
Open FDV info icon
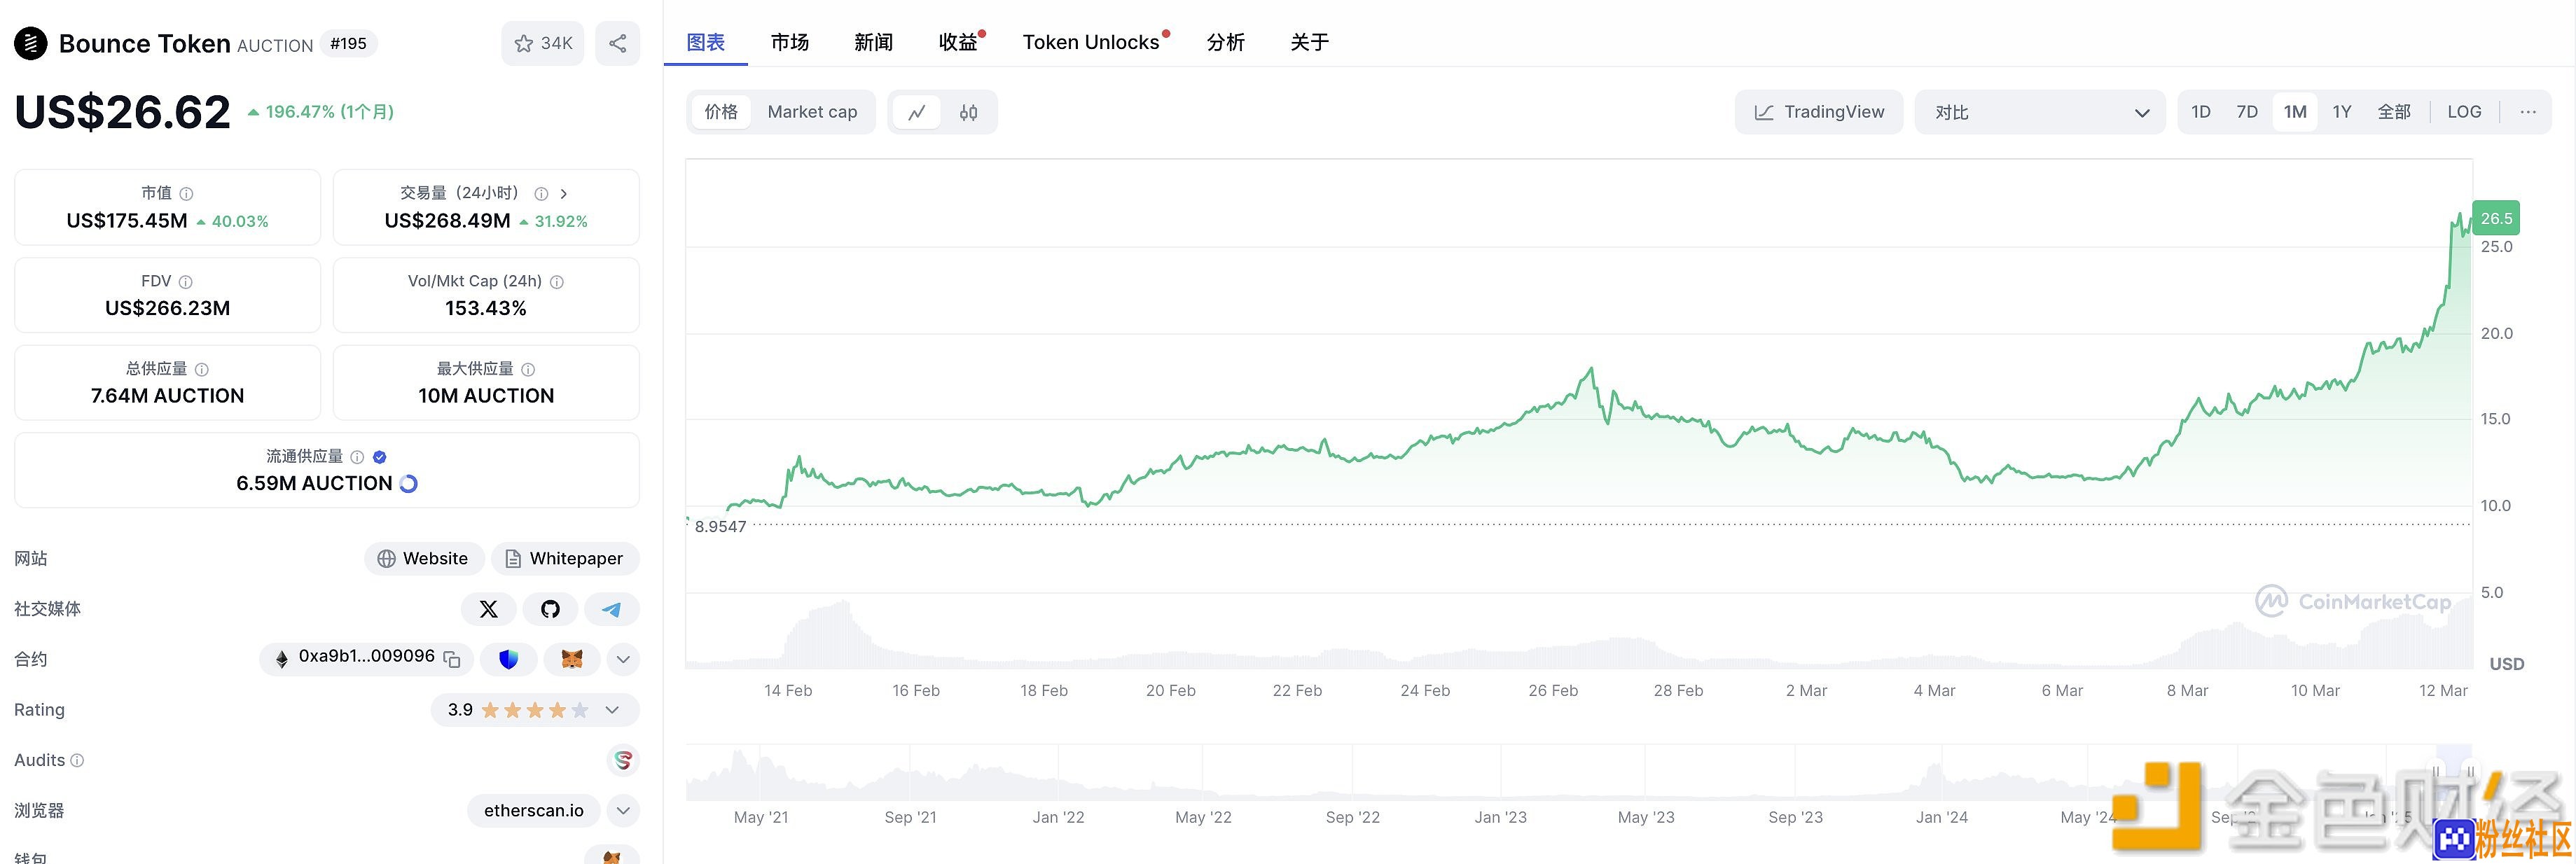[185, 282]
